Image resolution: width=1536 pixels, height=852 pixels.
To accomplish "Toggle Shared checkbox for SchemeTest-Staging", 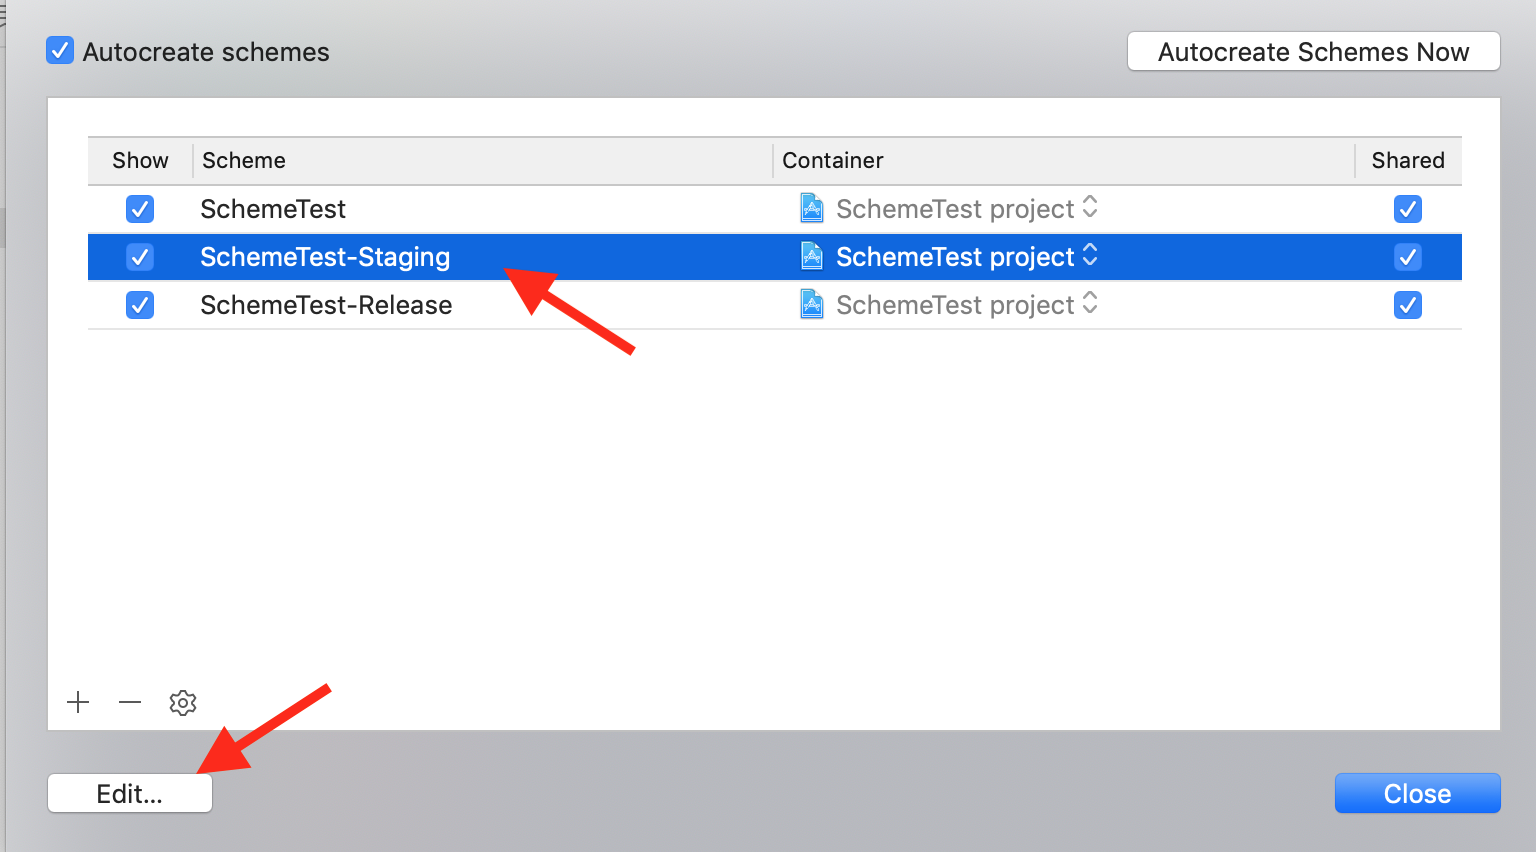I will click(1407, 257).
